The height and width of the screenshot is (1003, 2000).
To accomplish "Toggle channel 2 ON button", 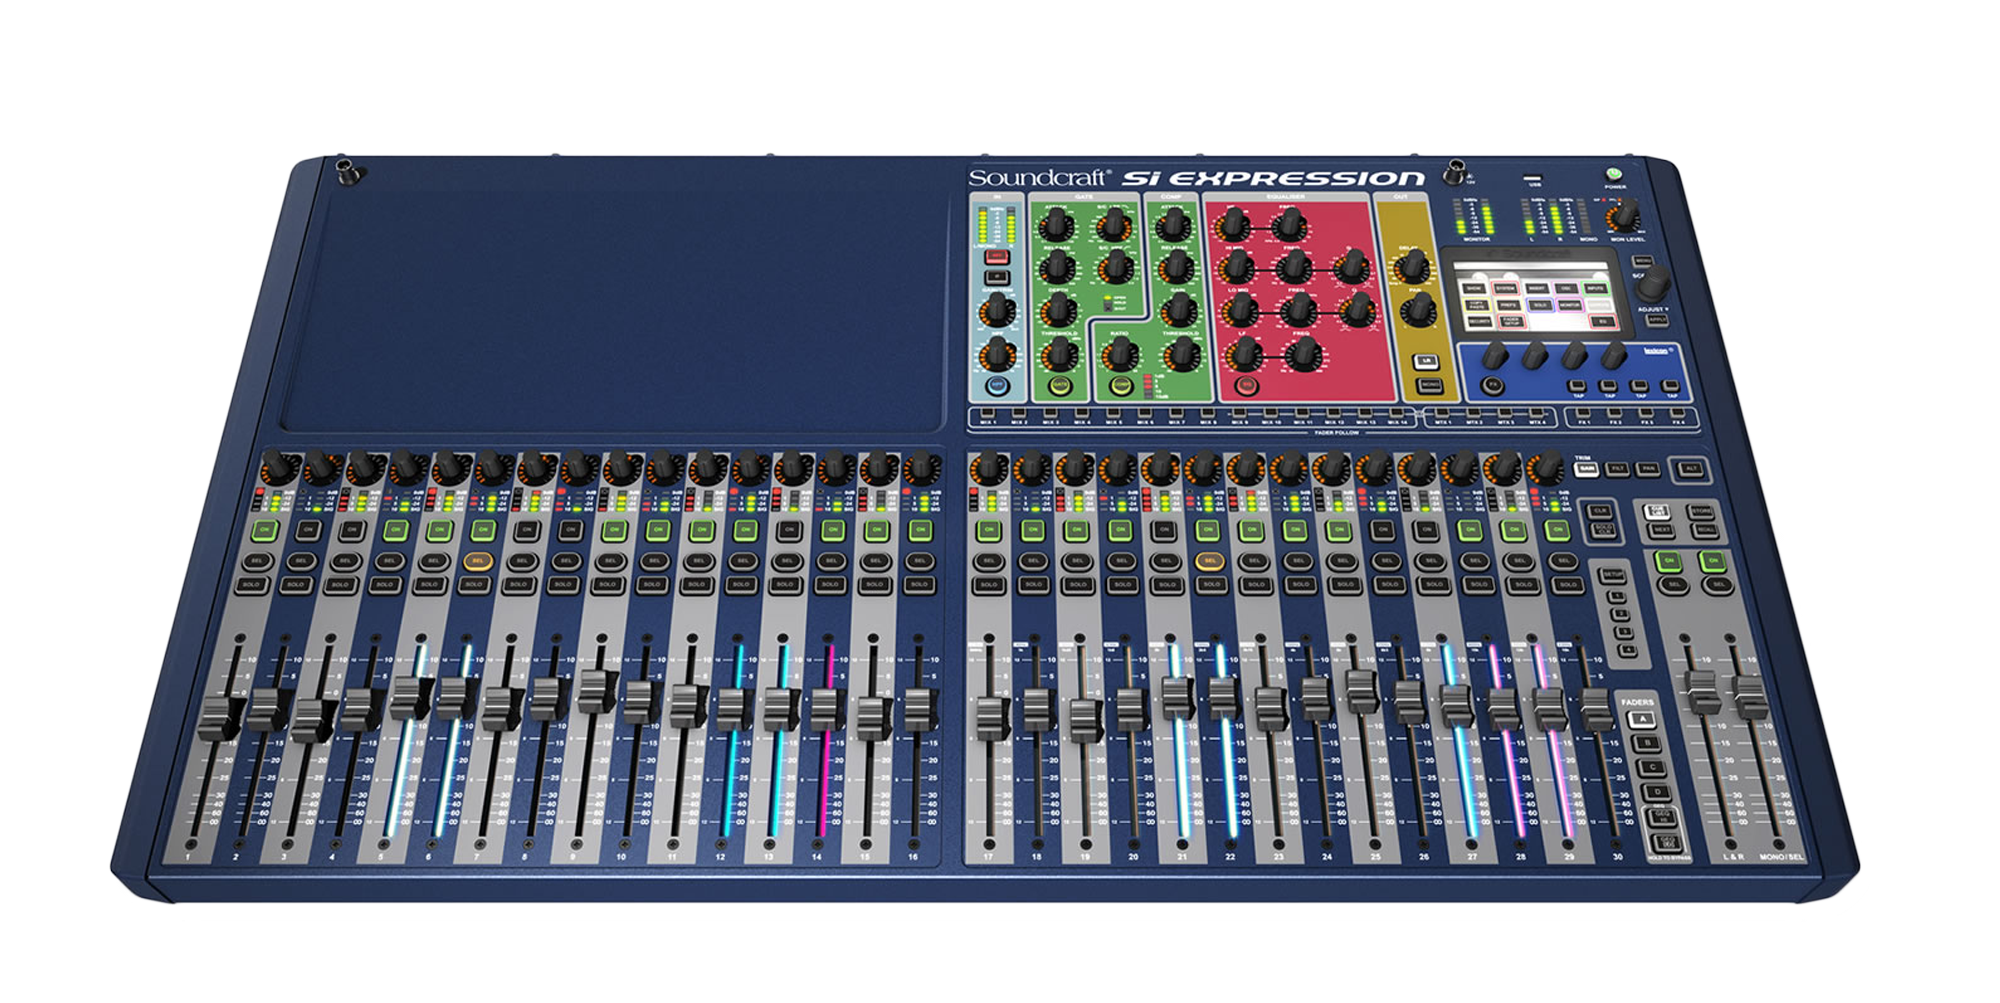I will coord(308,530).
